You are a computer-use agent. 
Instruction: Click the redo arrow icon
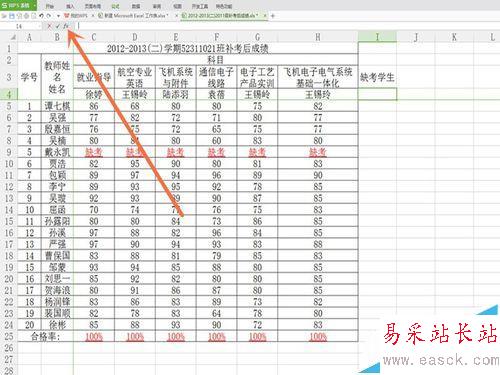coord(49,16)
